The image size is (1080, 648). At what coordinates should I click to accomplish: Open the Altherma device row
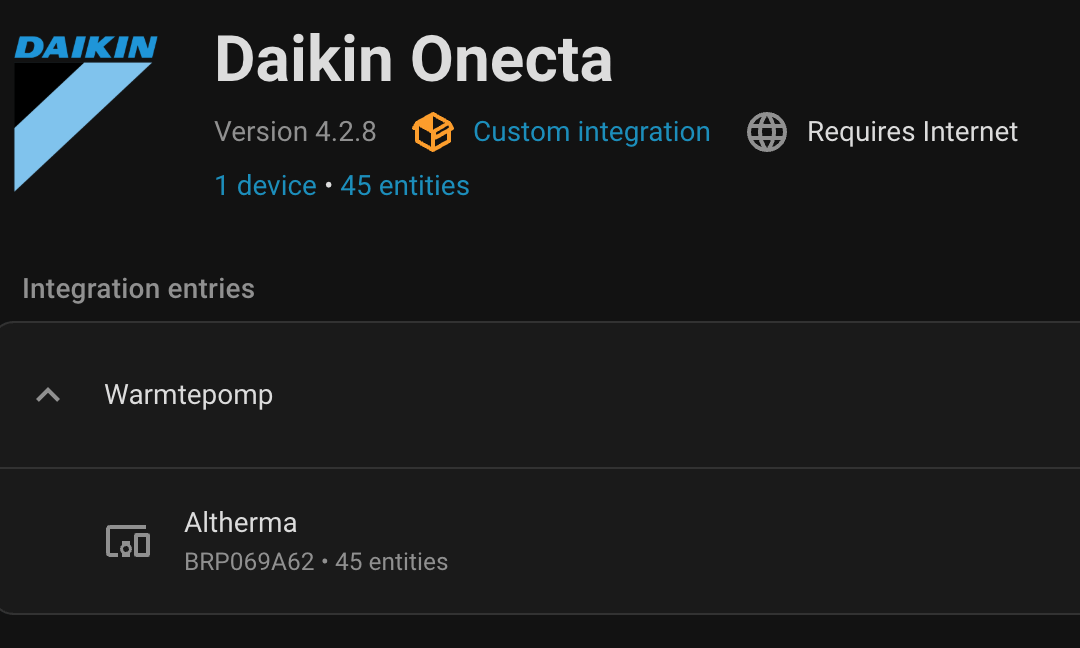click(540, 541)
